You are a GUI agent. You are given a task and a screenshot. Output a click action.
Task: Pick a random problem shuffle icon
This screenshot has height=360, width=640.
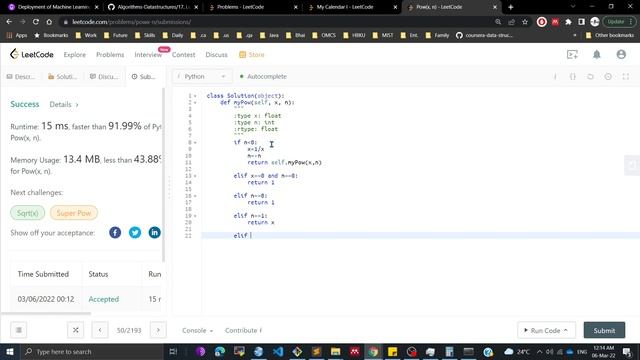[x=76, y=330]
